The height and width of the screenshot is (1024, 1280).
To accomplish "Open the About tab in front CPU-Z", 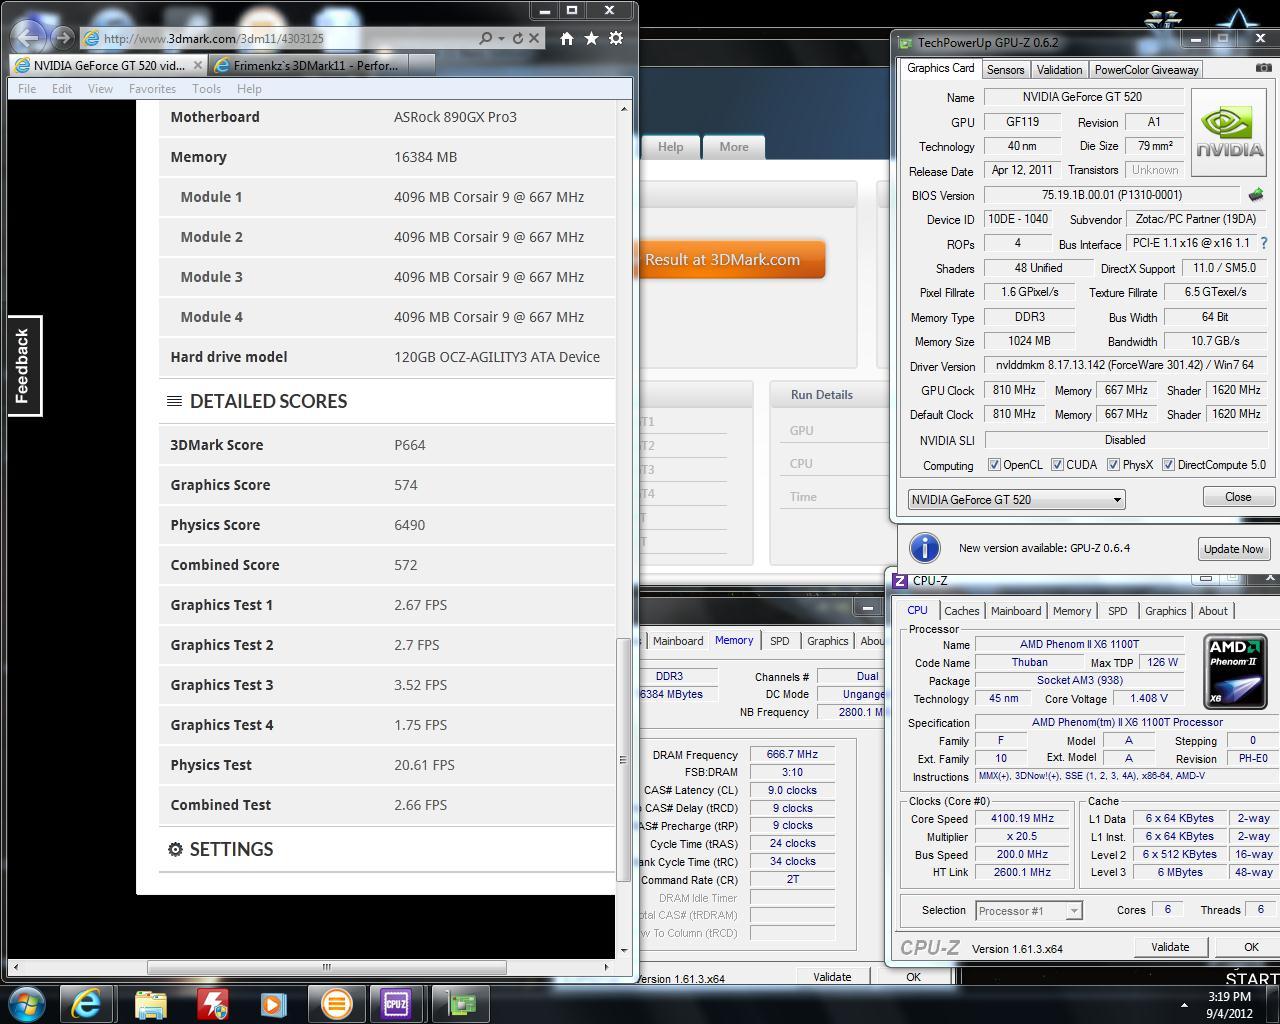I will tap(1213, 611).
